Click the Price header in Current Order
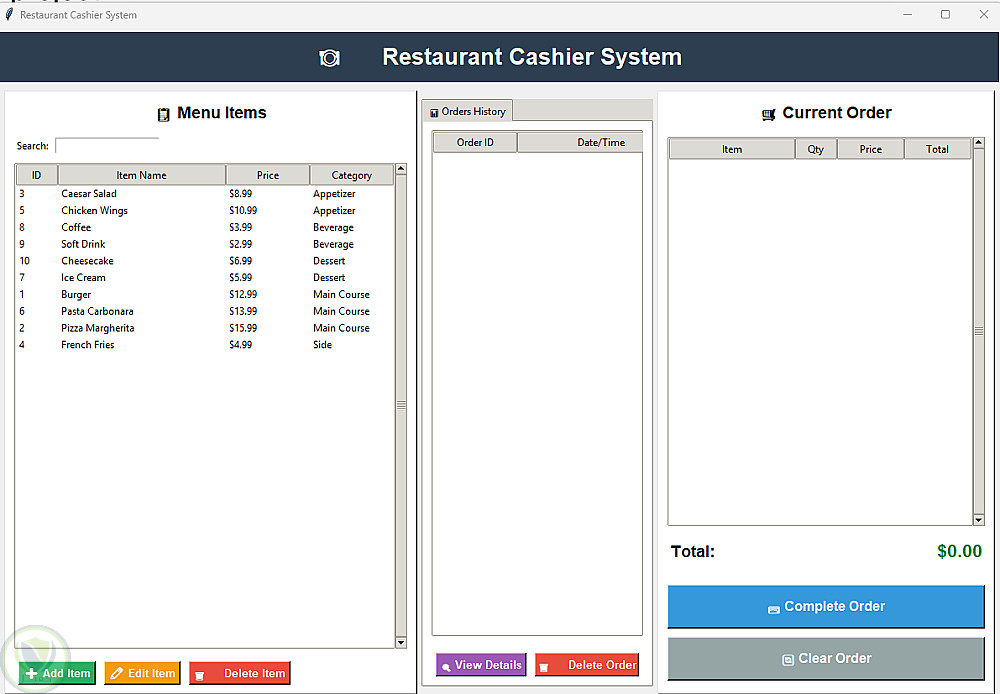The width and height of the screenshot is (1000, 694). pyautogui.click(x=871, y=149)
